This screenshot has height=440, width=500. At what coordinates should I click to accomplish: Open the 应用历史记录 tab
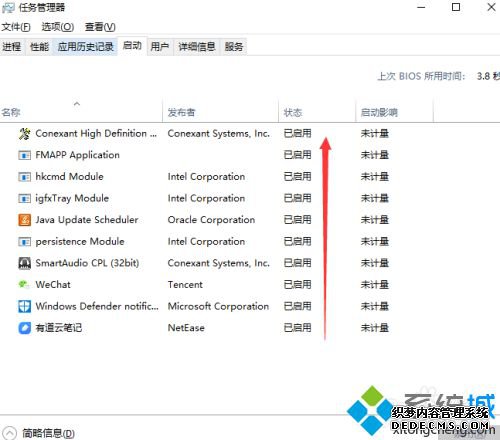coord(86,47)
